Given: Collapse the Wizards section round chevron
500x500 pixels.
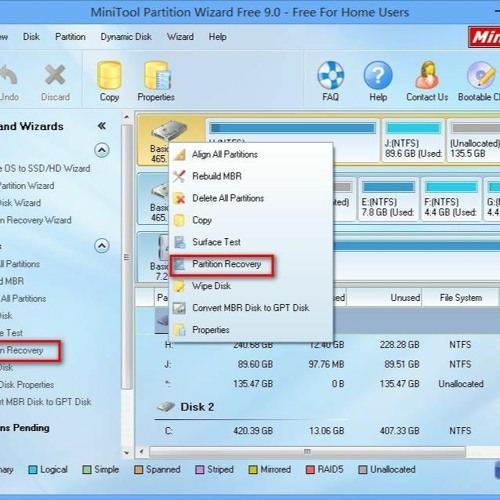Looking at the screenshot, I should [x=102, y=150].
